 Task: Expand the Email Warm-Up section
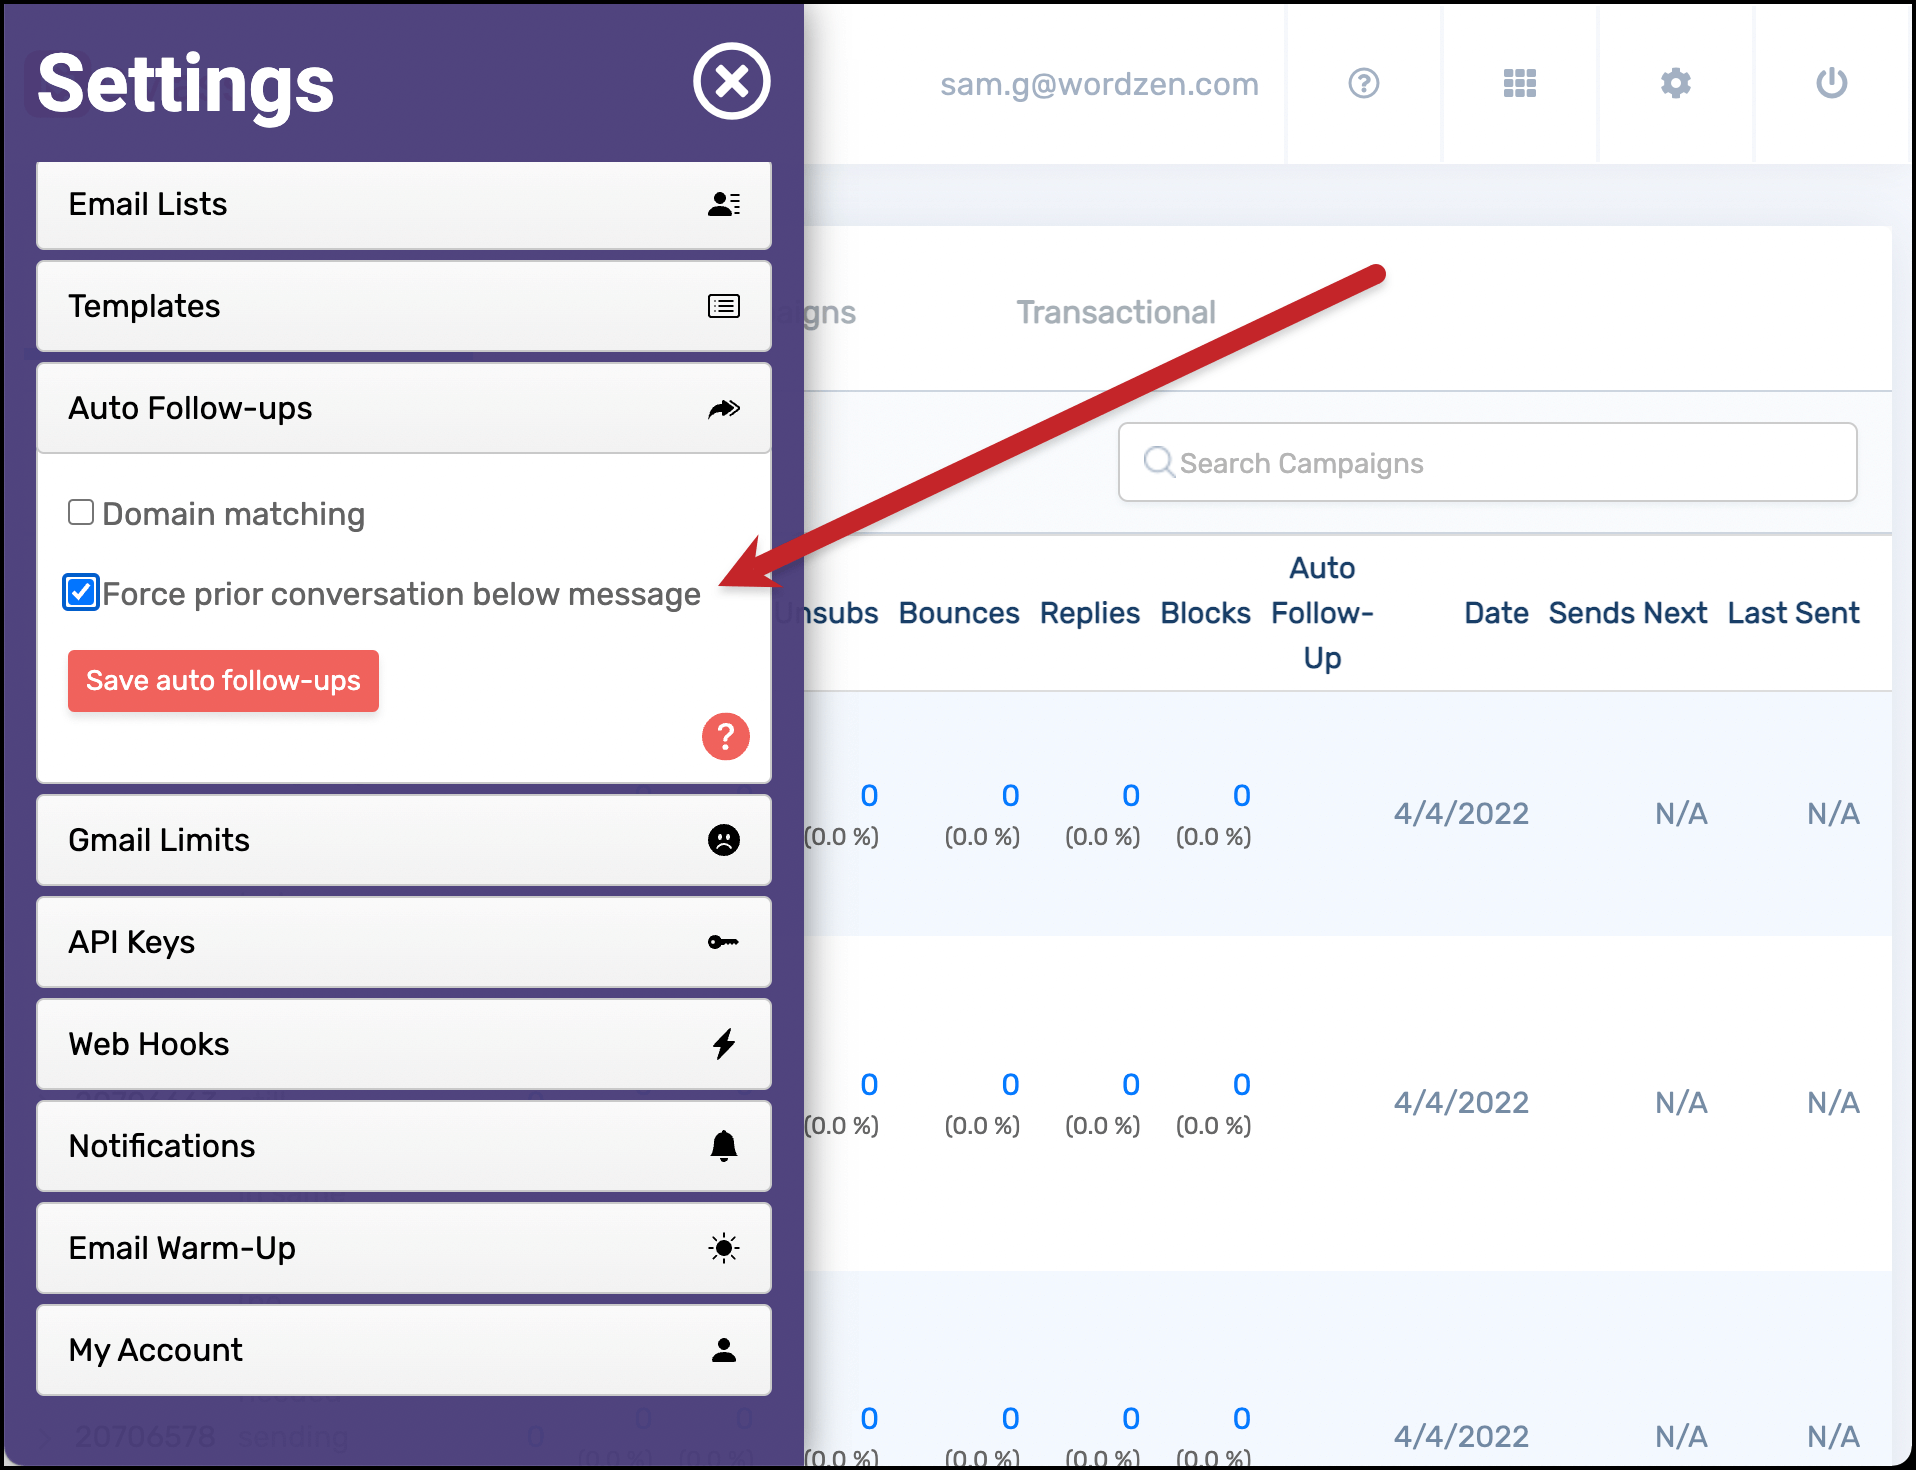click(x=404, y=1248)
